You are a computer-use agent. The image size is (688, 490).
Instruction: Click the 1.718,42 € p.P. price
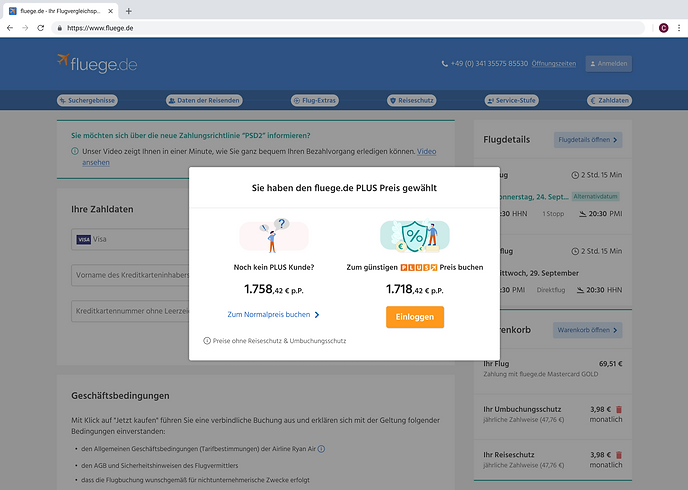(x=415, y=290)
